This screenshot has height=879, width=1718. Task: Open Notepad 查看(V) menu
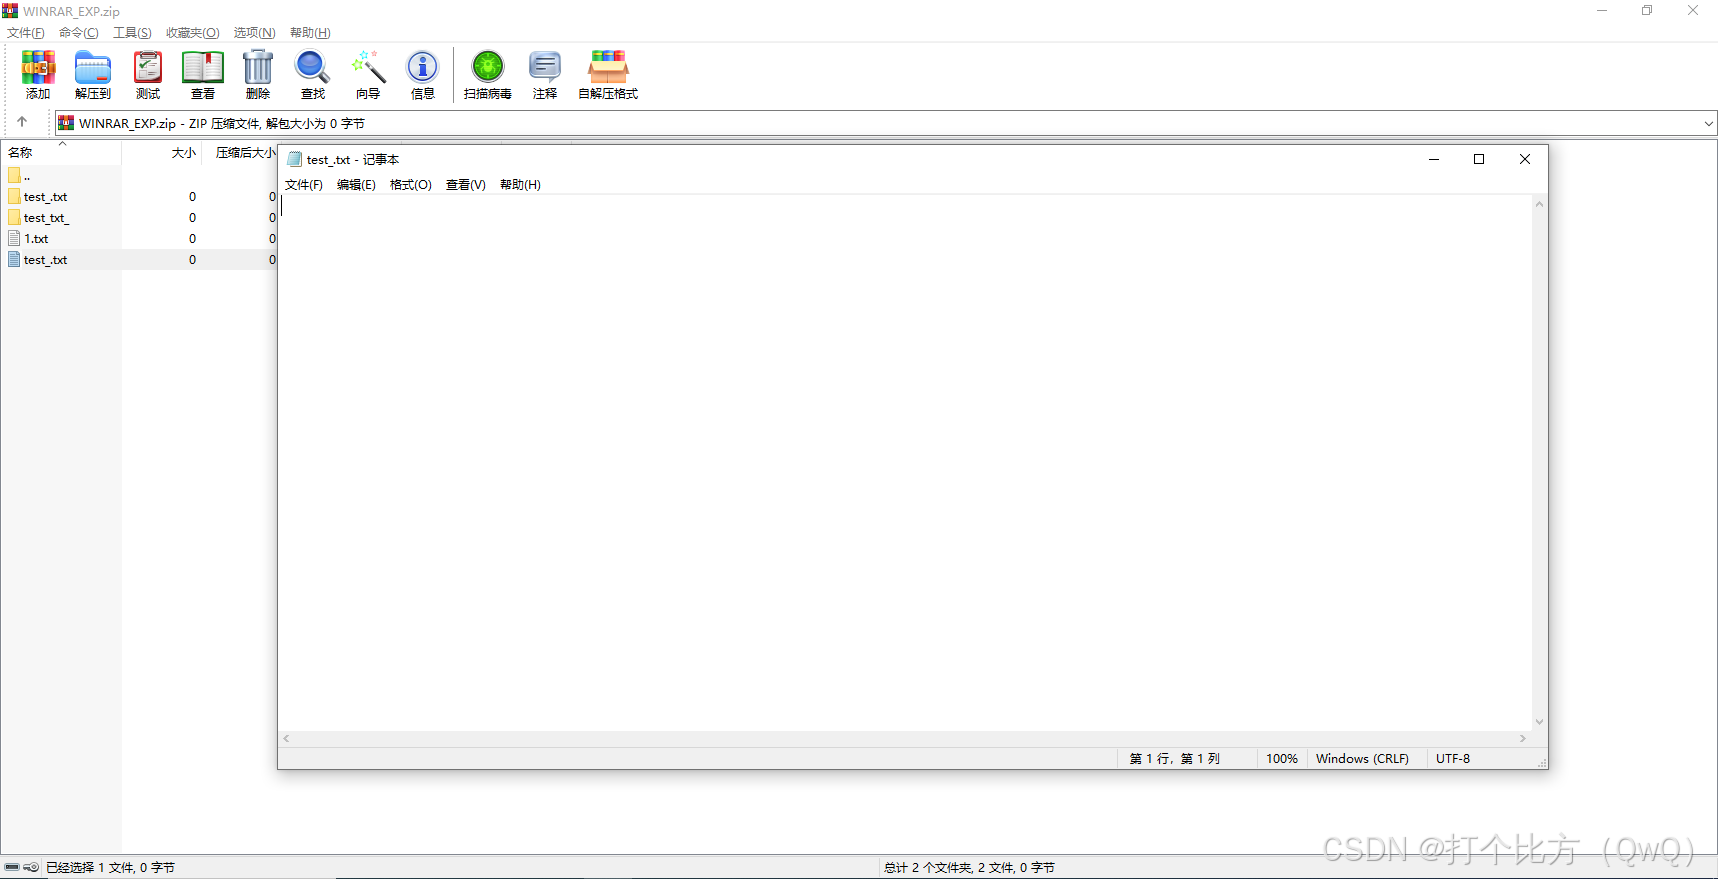tap(466, 185)
